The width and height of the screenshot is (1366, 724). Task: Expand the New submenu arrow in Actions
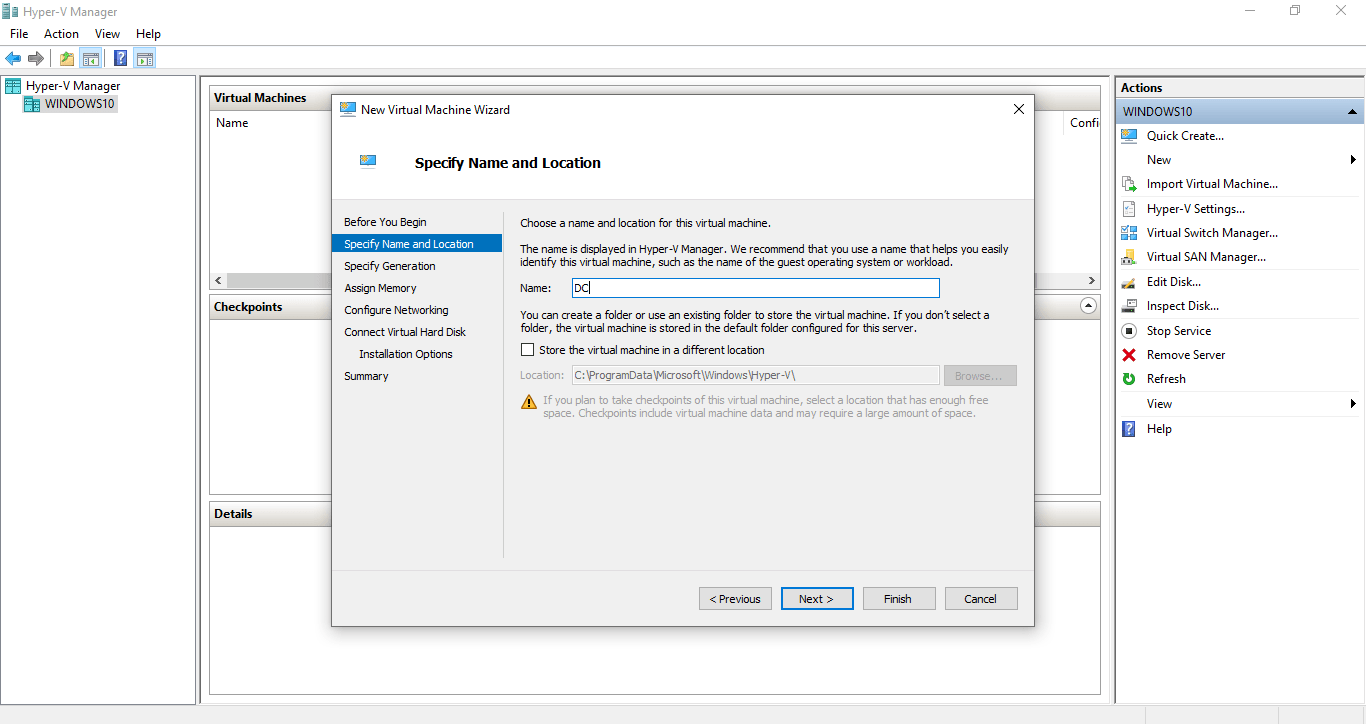[1353, 160]
